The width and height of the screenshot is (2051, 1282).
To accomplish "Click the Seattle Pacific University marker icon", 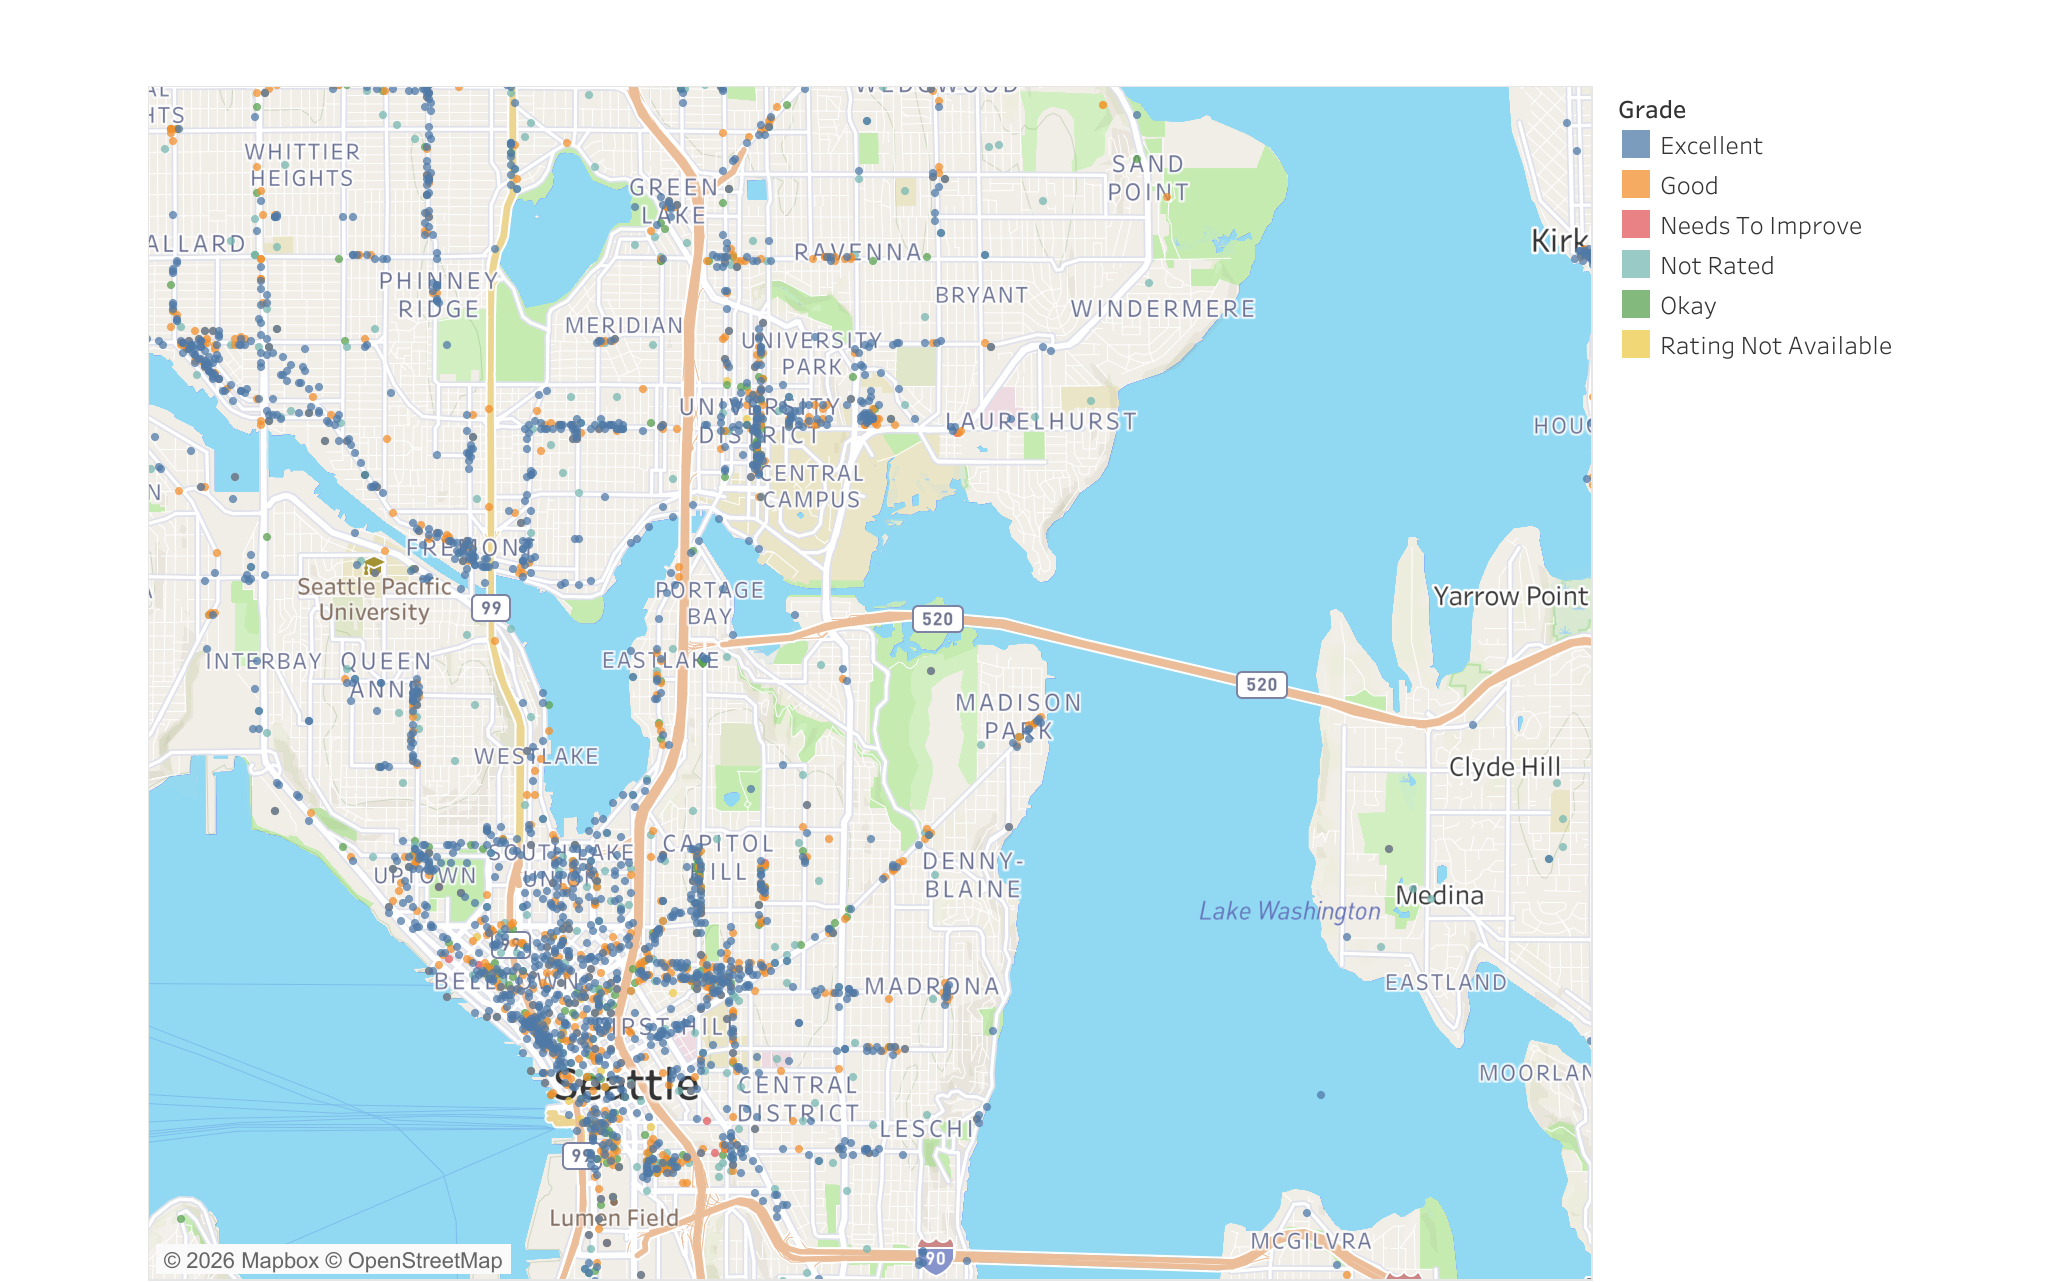I will tap(373, 566).
